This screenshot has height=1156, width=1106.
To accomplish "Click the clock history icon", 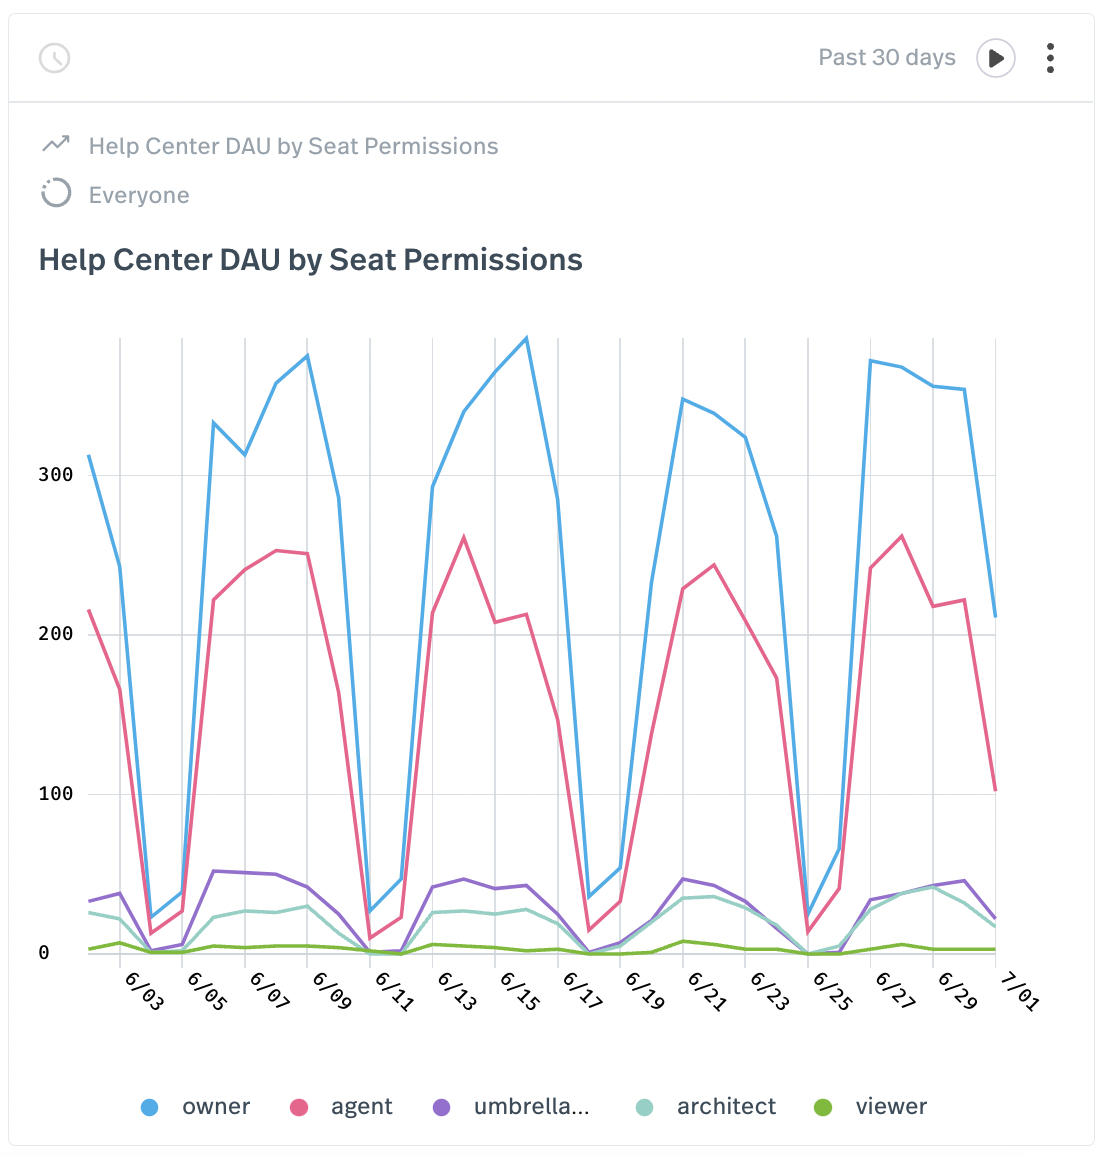I will tap(55, 58).
